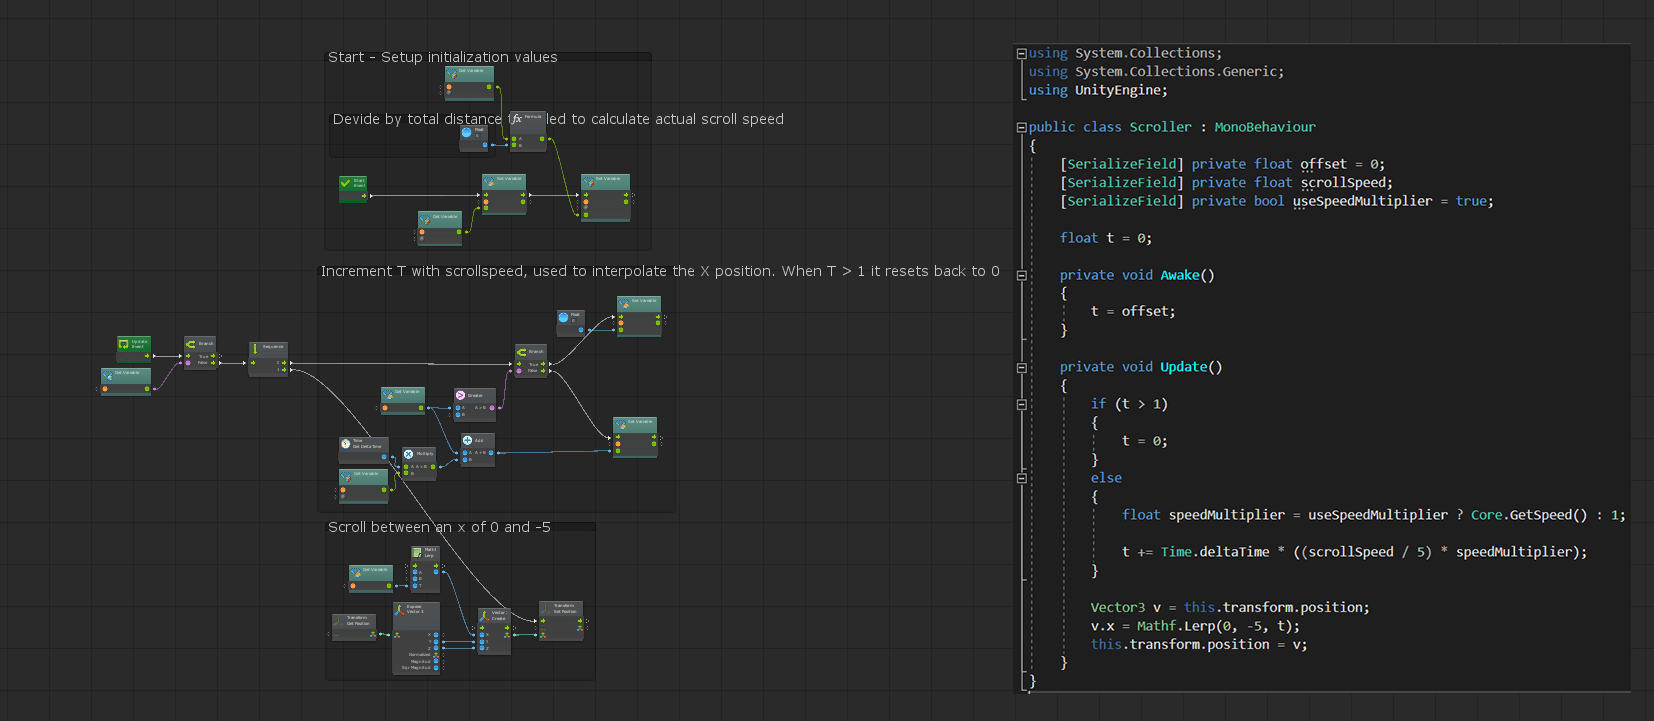The width and height of the screenshot is (1654, 721).
Task: Select the Set Variable node beside the Increment Float
Action: coord(639,317)
